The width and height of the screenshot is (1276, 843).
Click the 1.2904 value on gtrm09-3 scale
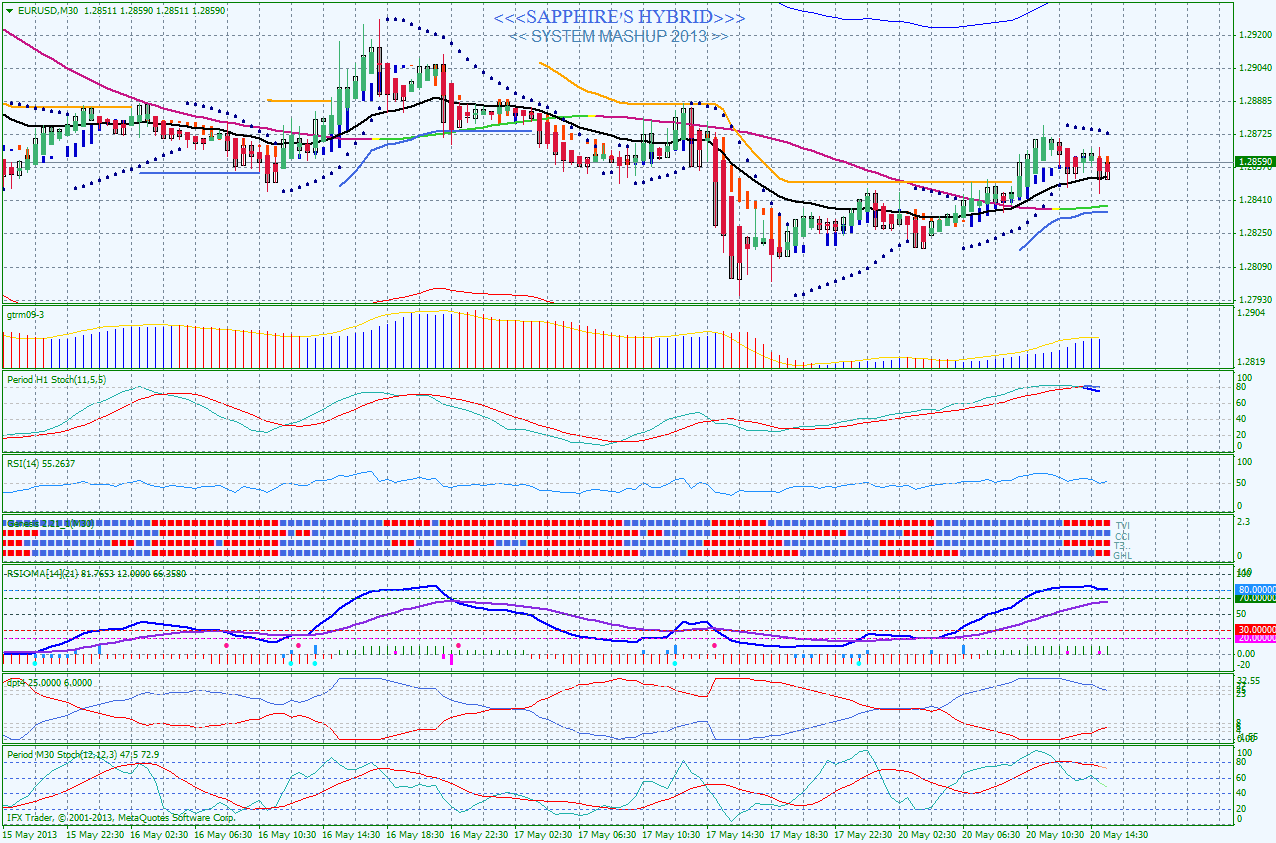click(x=1251, y=313)
